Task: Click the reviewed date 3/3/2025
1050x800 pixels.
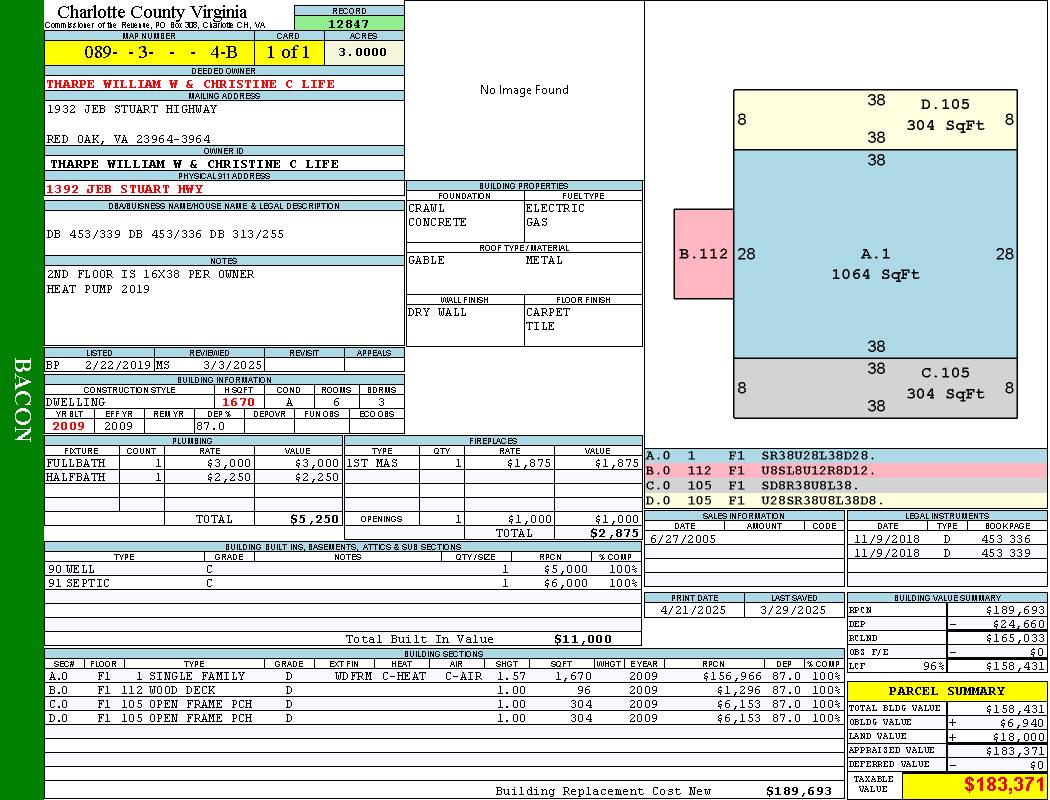Action: pyautogui.click(x=232, y=366)
